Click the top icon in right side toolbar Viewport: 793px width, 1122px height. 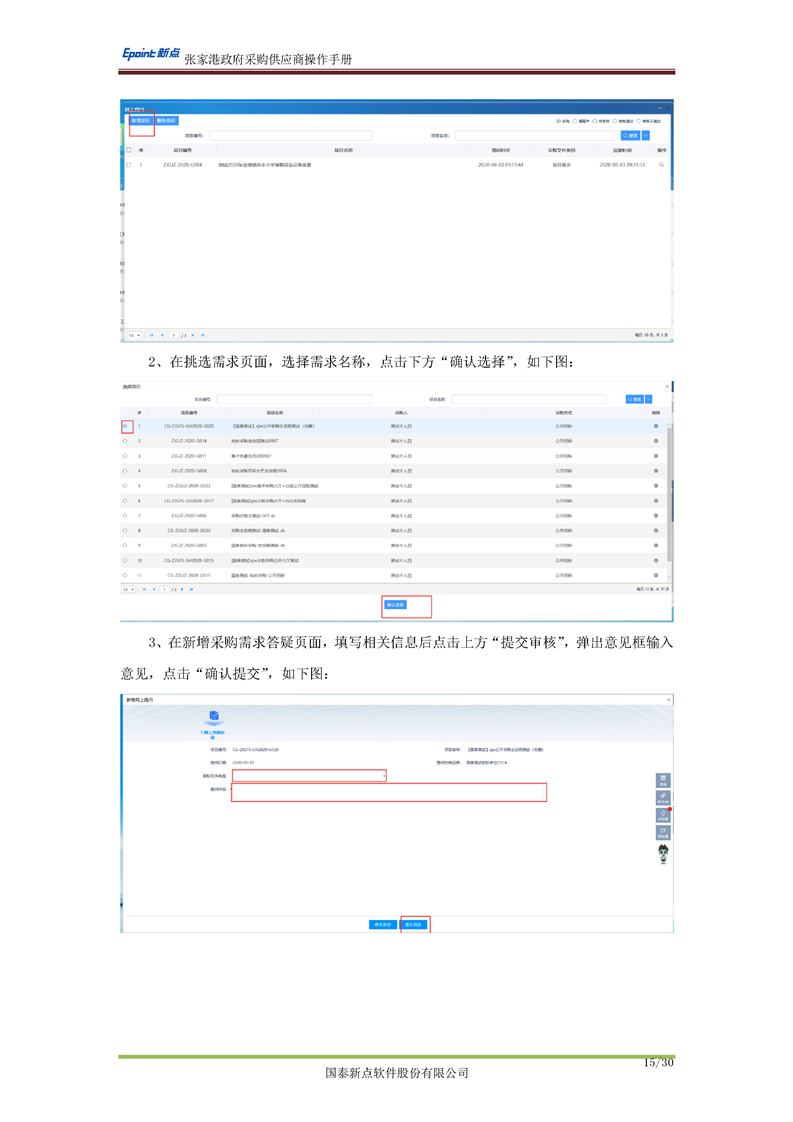[x=662, y=780]
